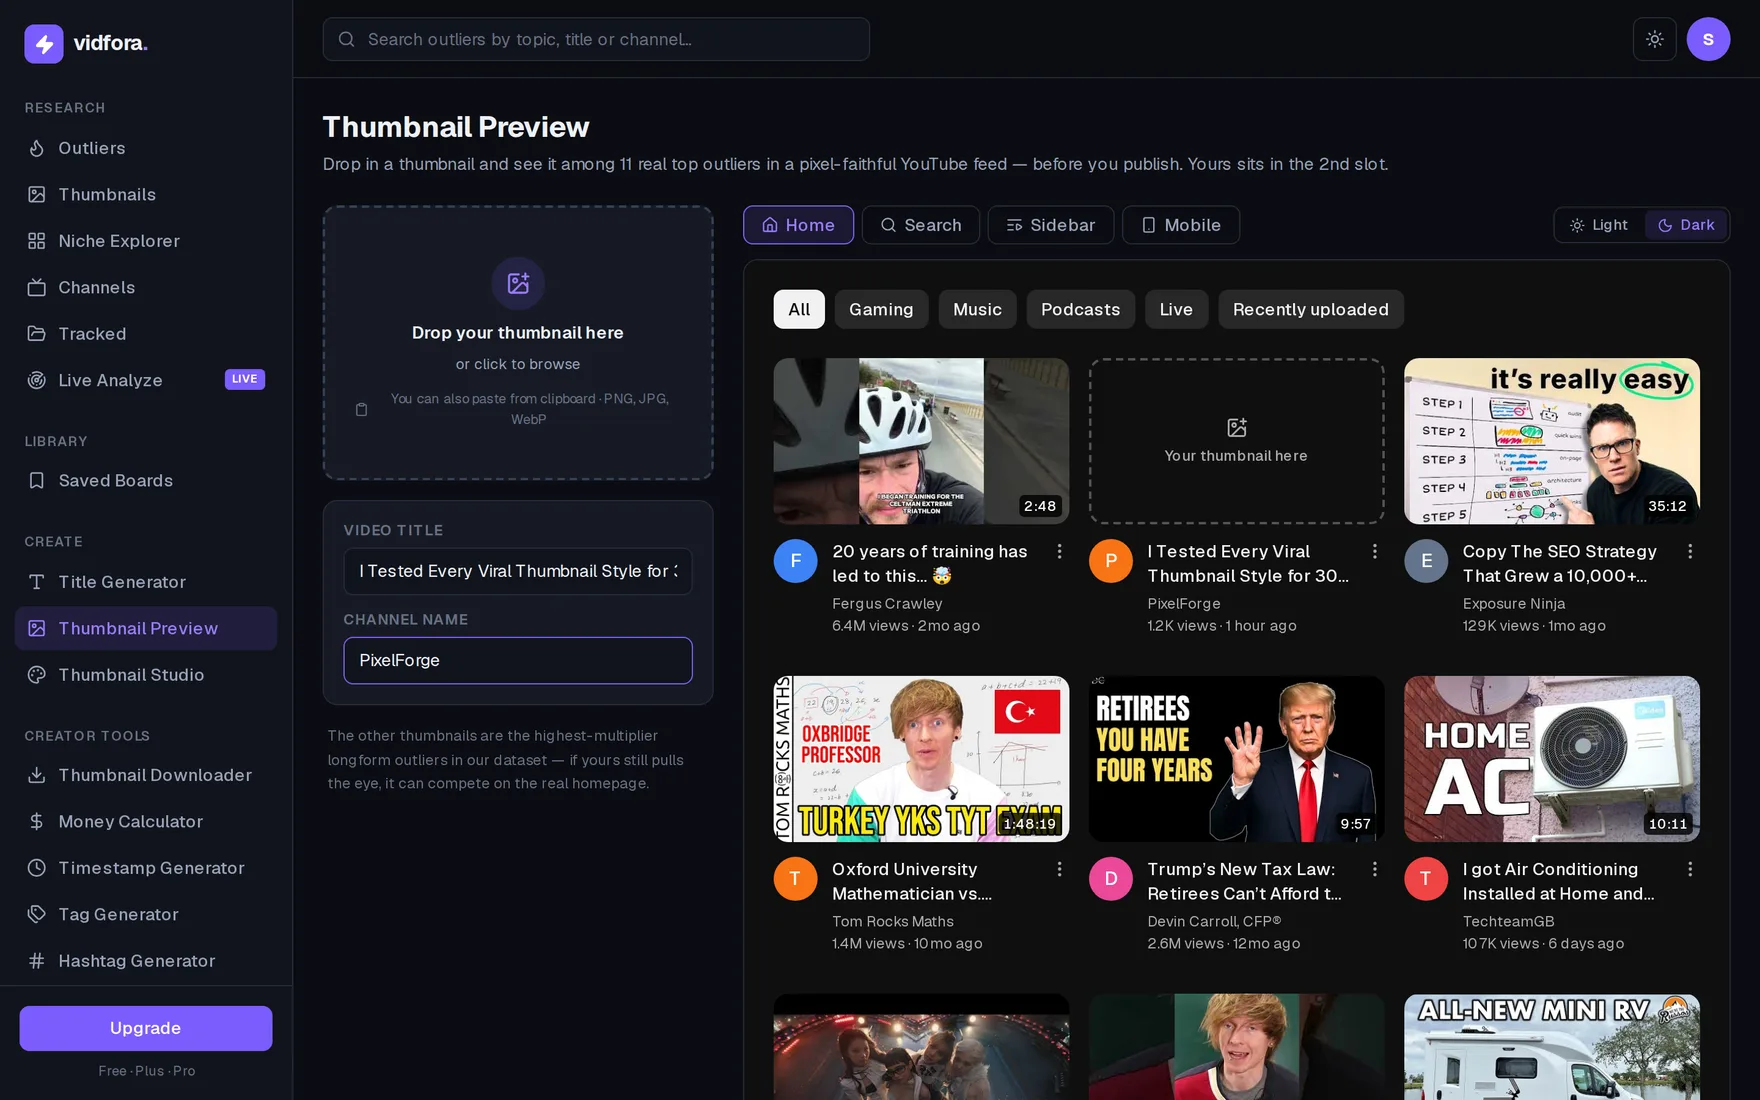Screen dimensions: 1760x1100
Task: Toggle theme with sun icon in header
Action: [1654, 39]
